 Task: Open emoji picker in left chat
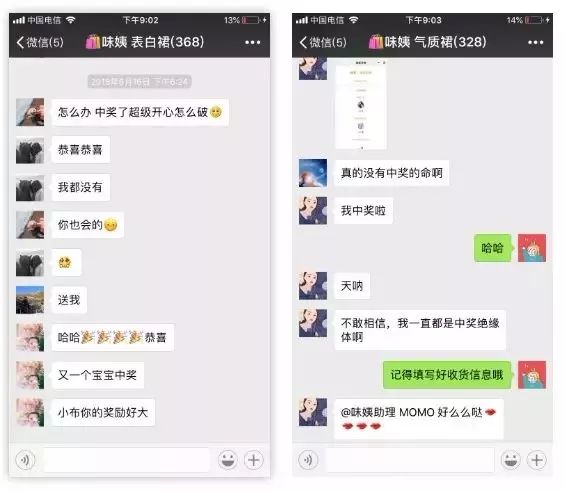pos(228,460)
